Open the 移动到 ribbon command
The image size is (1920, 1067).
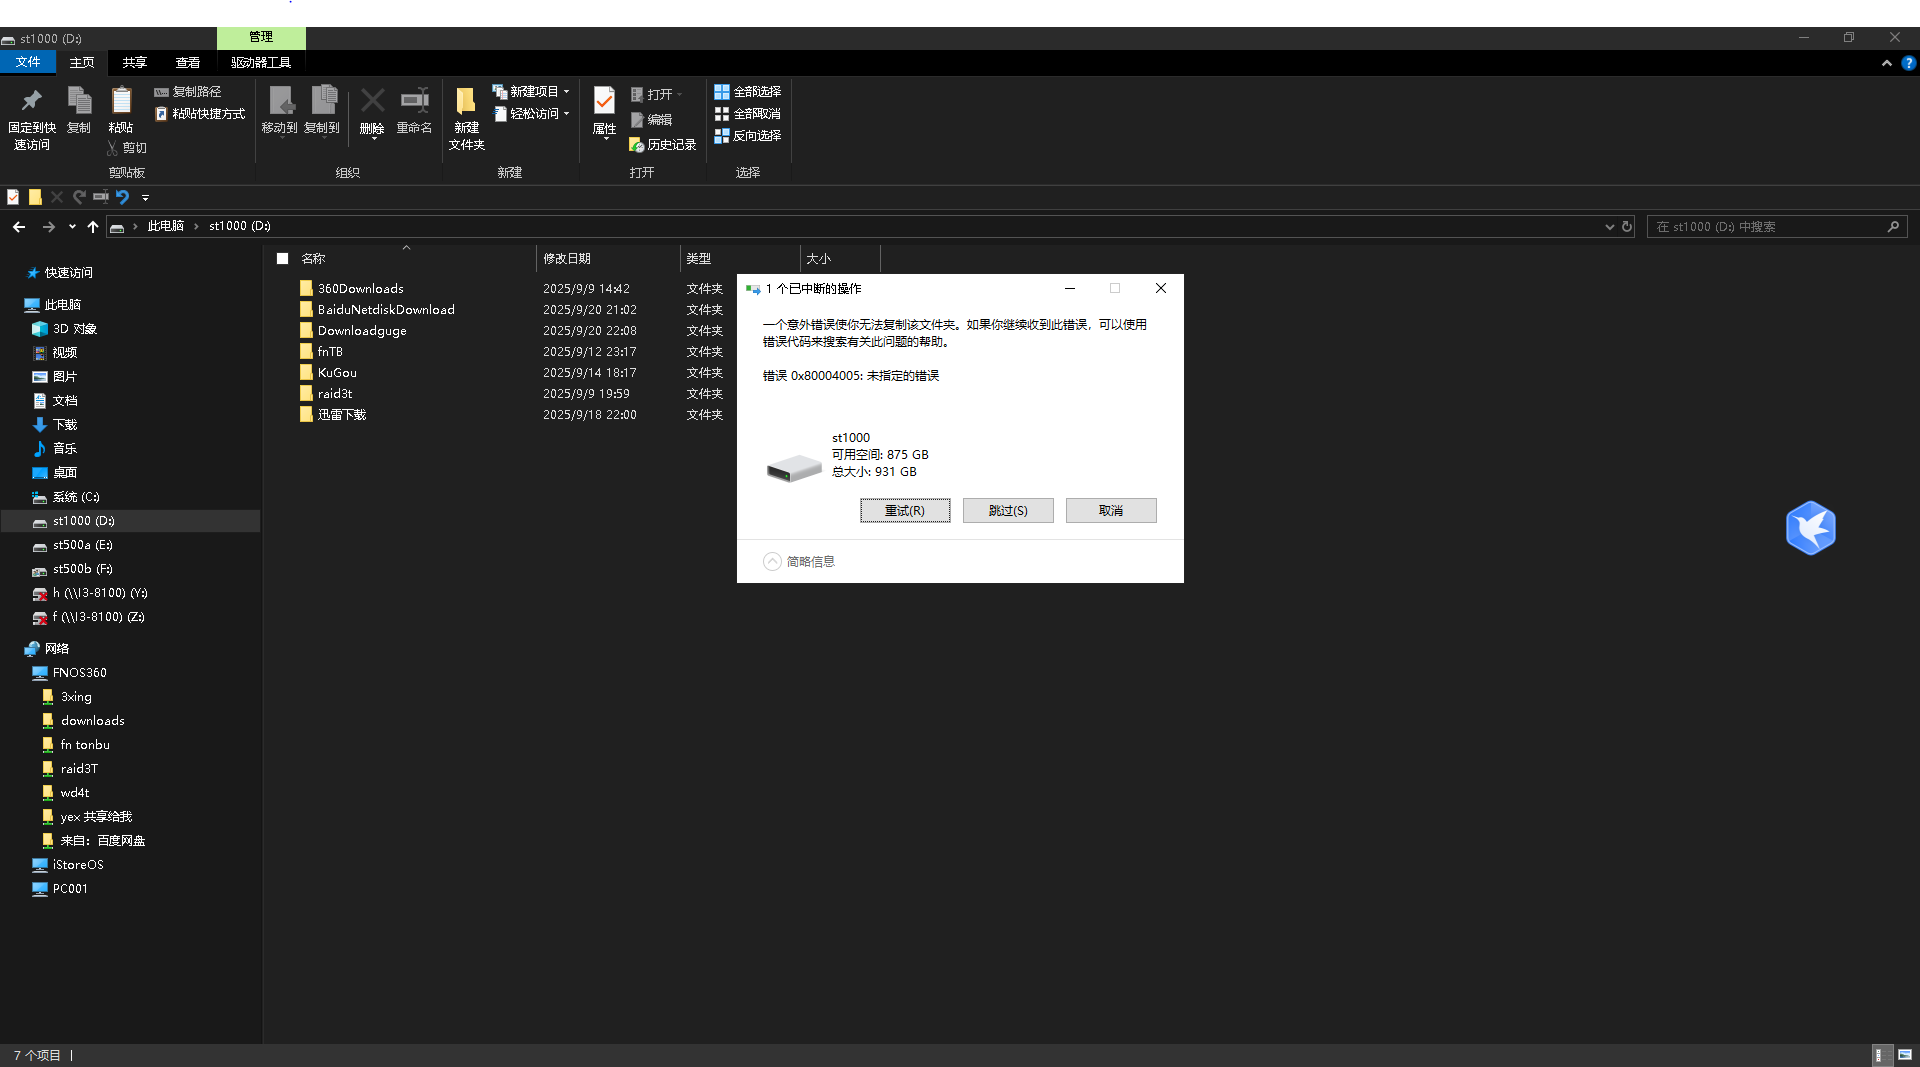[280, 110]
